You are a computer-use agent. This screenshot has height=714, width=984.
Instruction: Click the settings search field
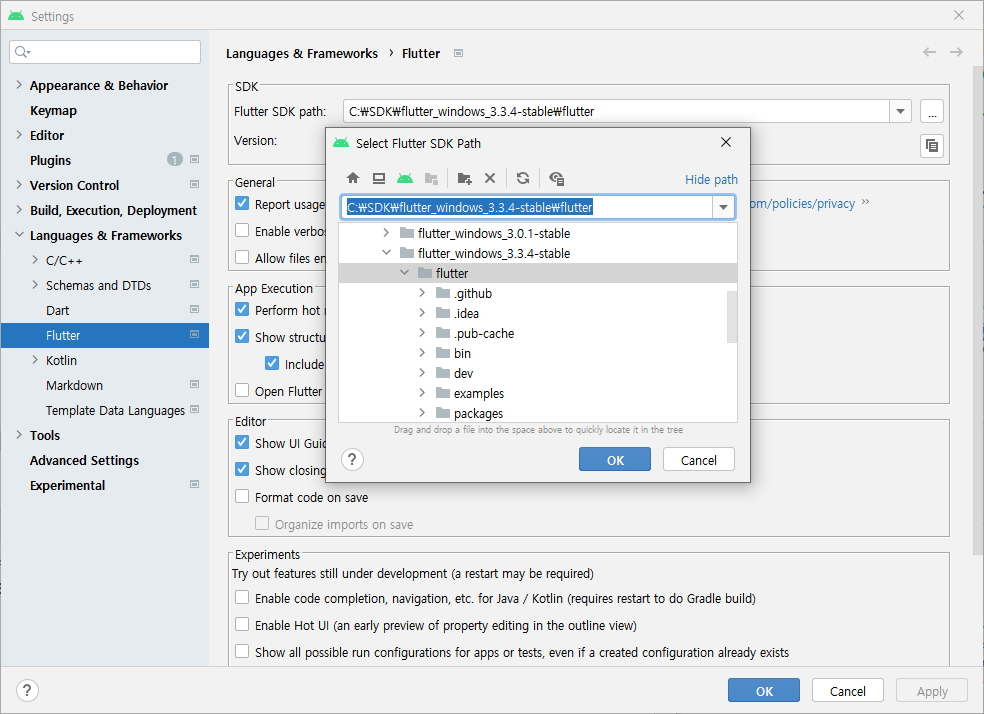click(x=105, y=52)
